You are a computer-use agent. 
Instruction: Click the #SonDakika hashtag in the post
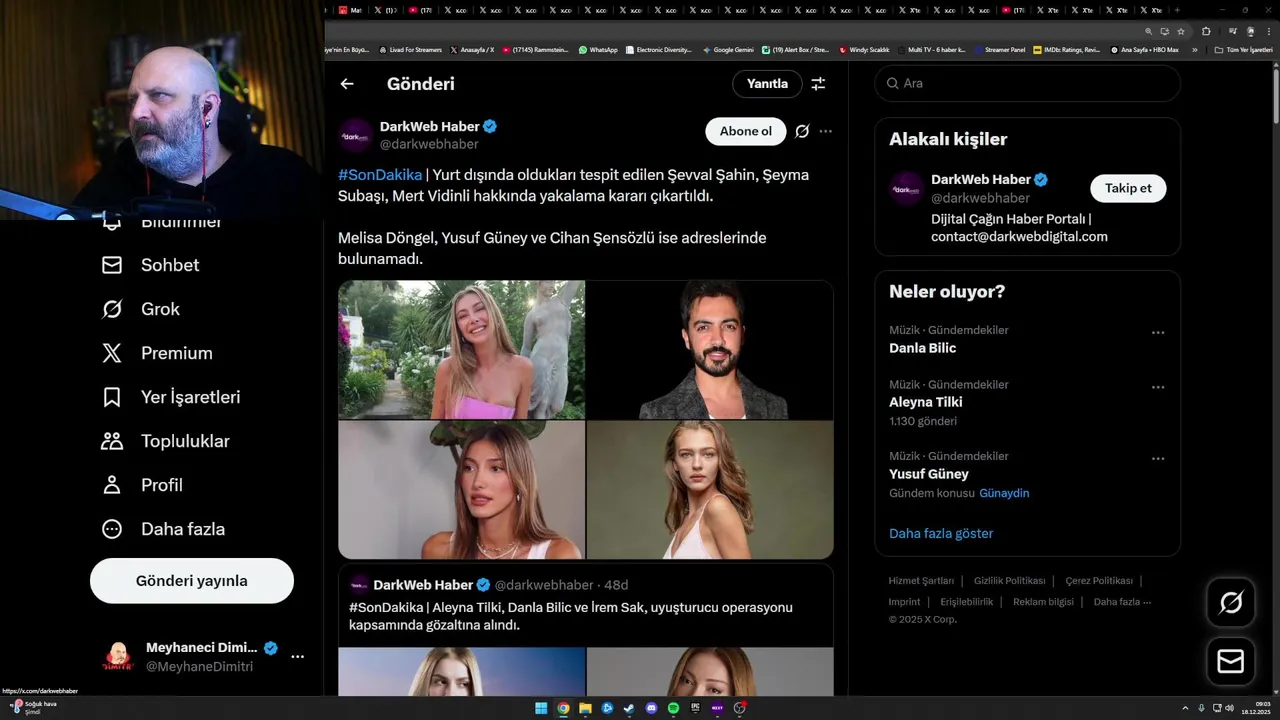[380, 175]
